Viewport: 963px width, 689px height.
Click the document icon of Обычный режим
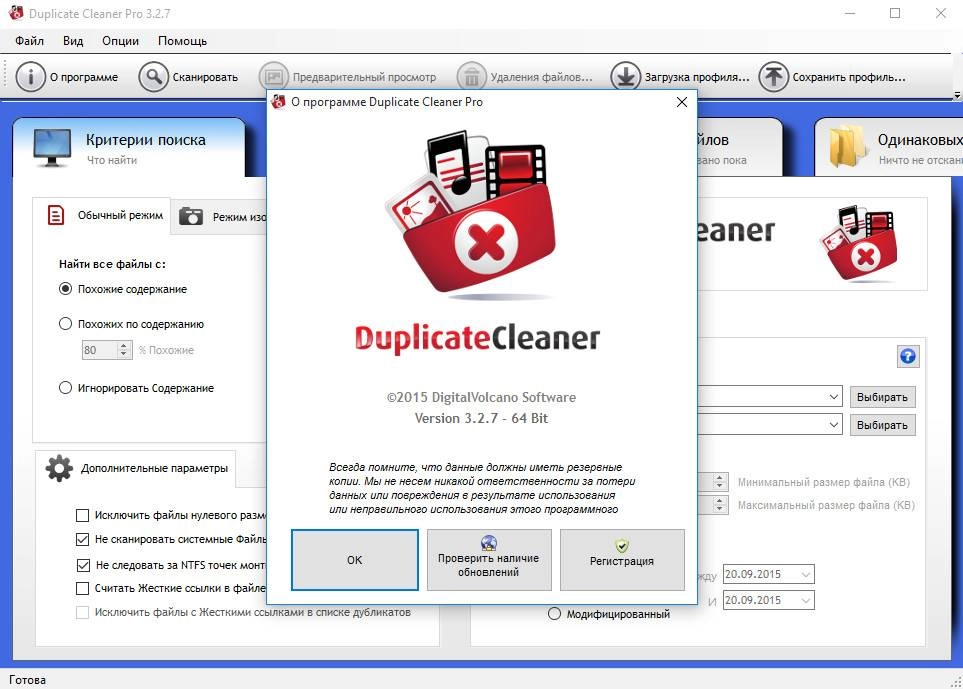point(56,216)
